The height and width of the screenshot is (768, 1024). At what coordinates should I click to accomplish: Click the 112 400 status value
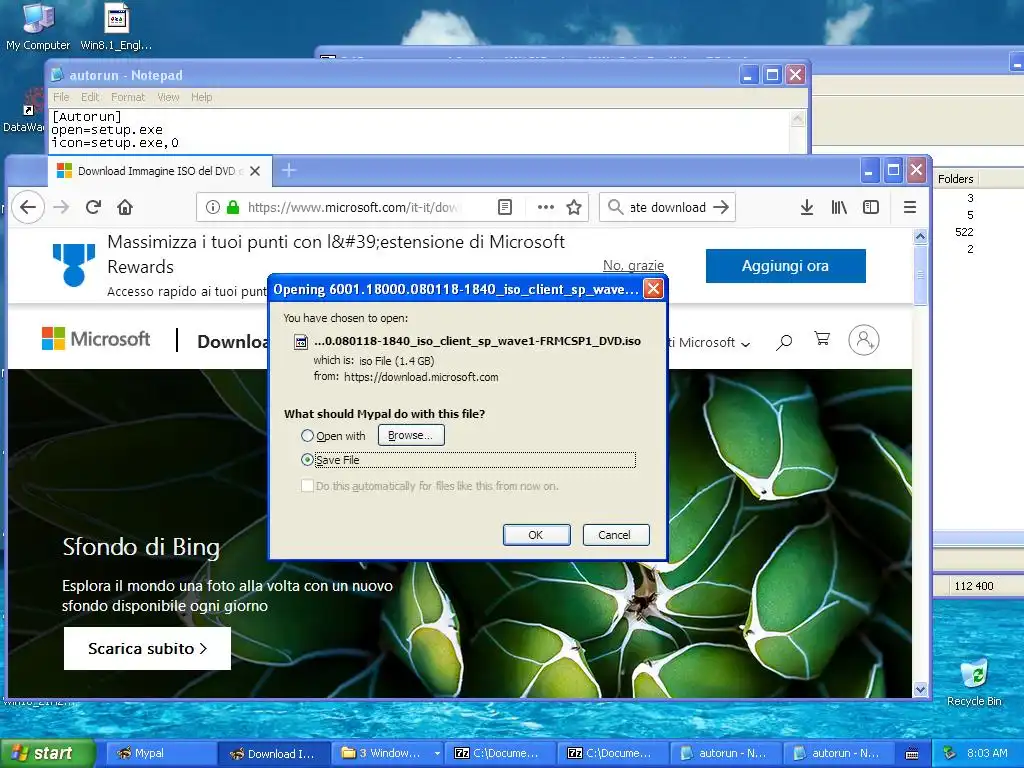pyautogui.click(x=973, y=586)
